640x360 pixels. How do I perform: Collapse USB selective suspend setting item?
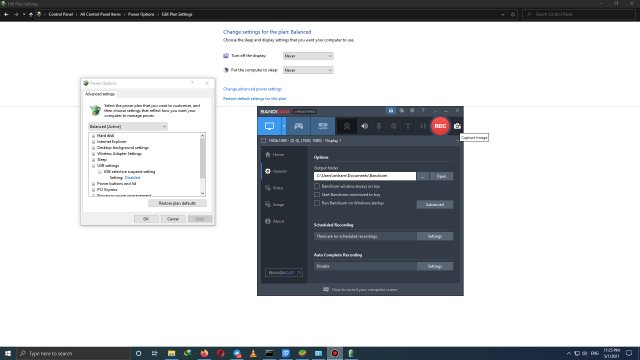click(100, 172)
